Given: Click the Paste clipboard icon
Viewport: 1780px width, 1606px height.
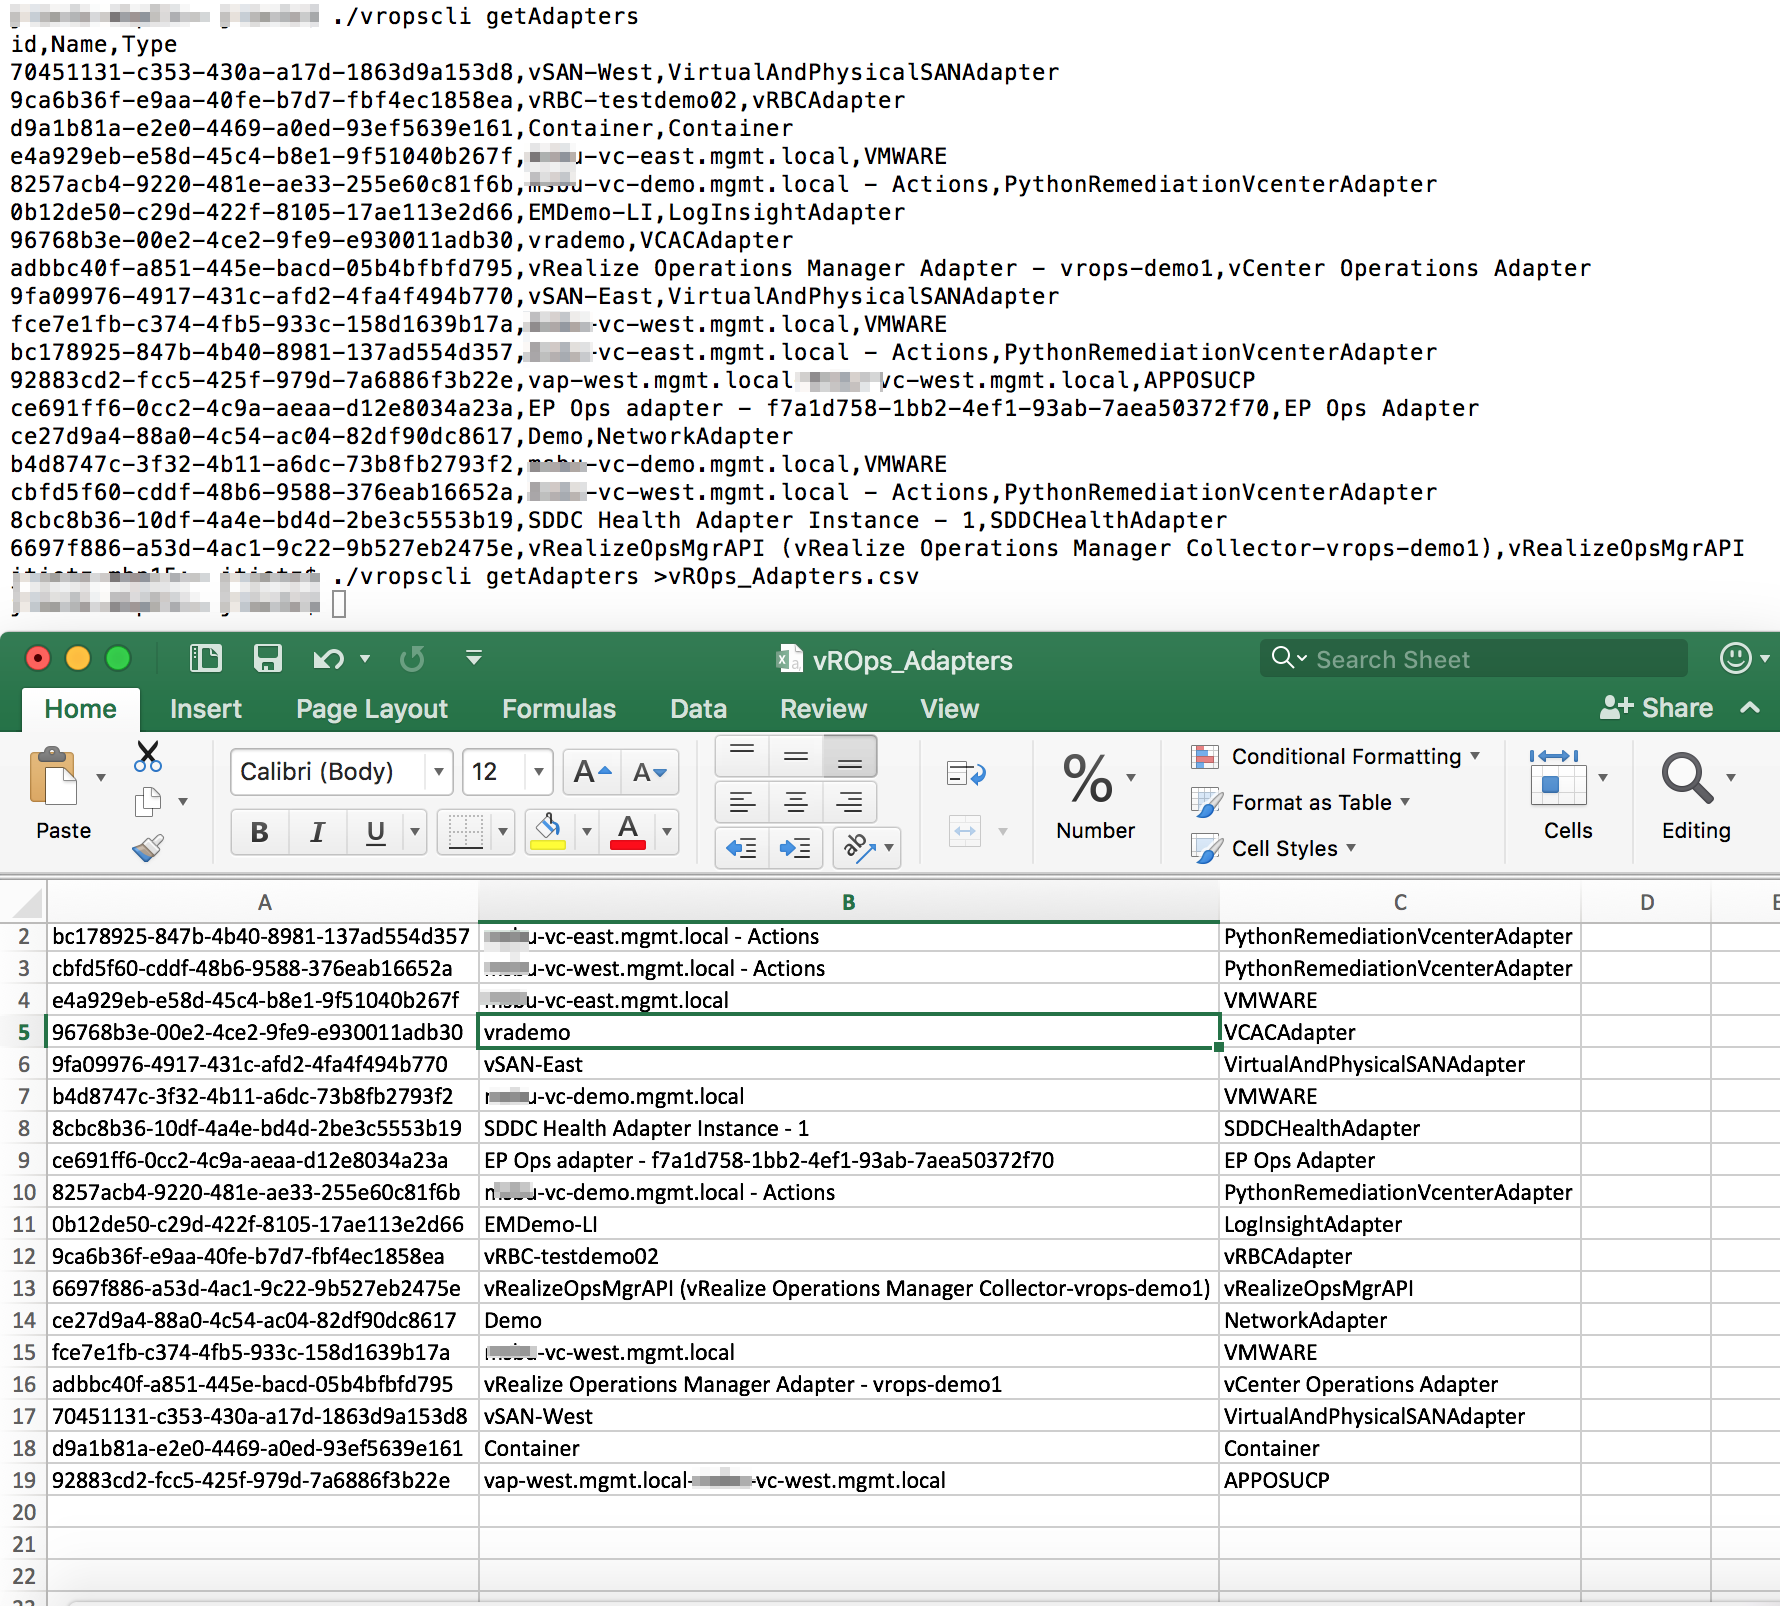Looking at the screenshot, I should (x=55, y=778).
